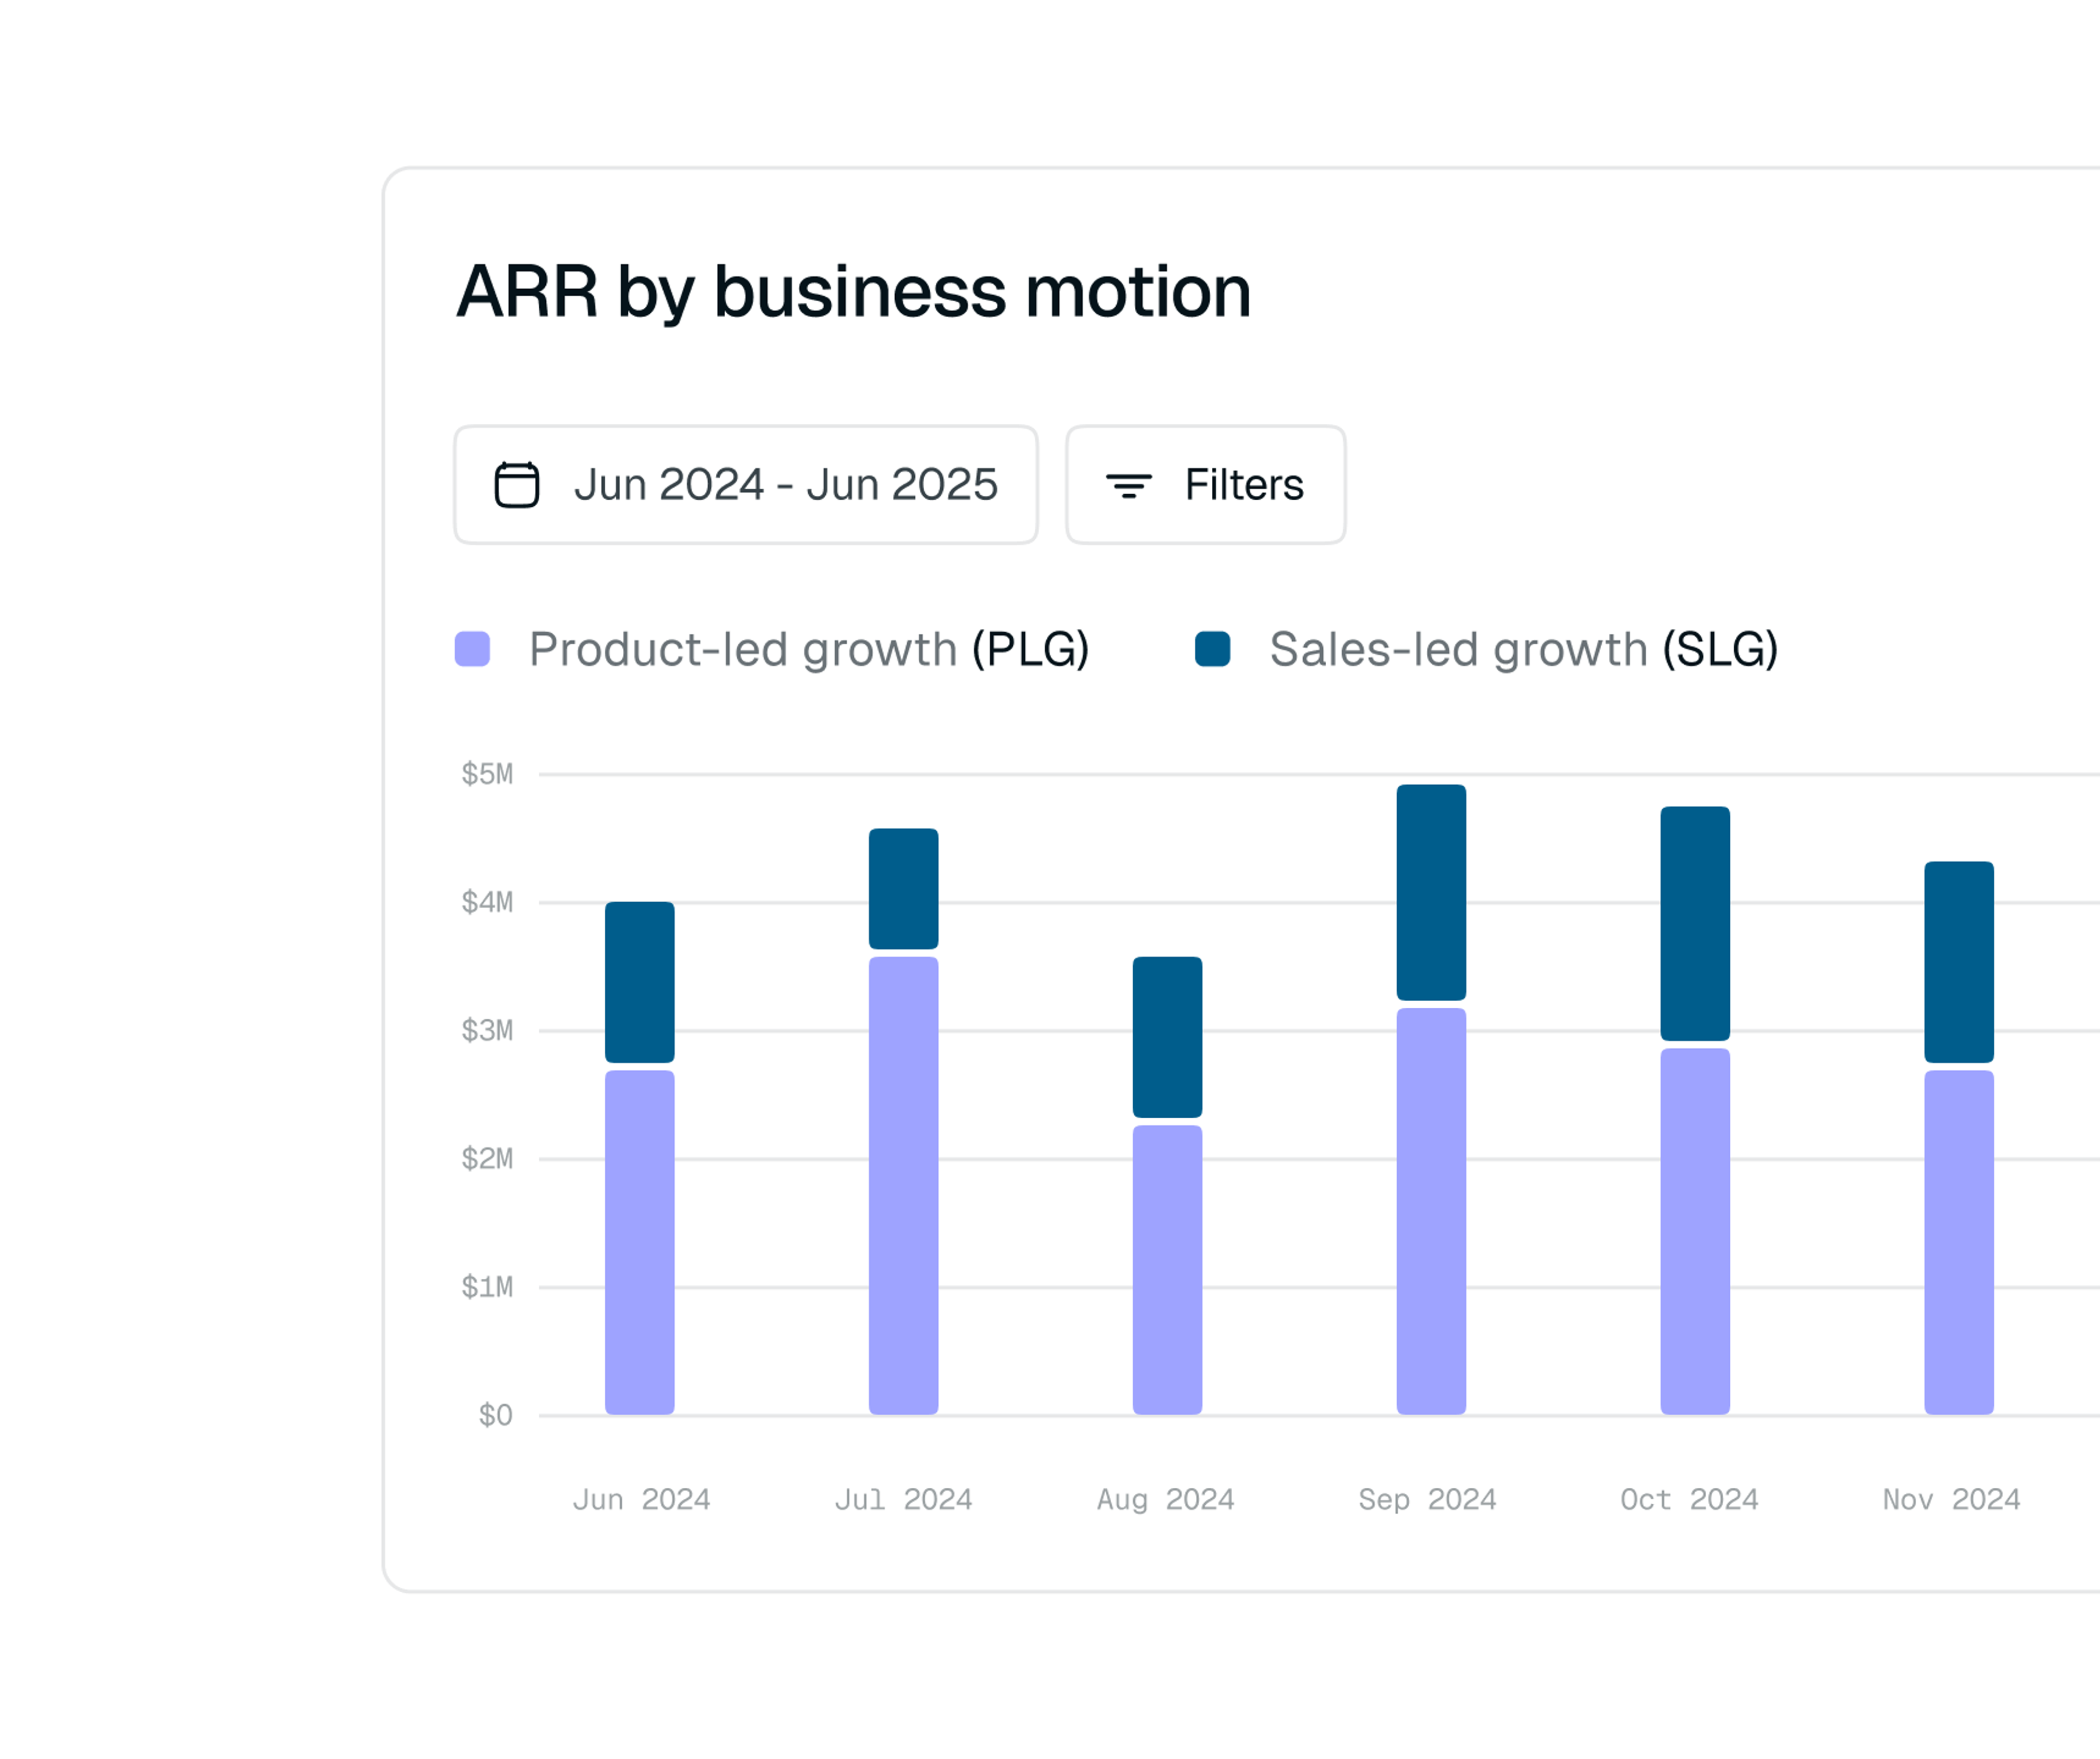
Task: Open the Jun 2024 - Jun 2025 date picker
Action: point(746,485)
